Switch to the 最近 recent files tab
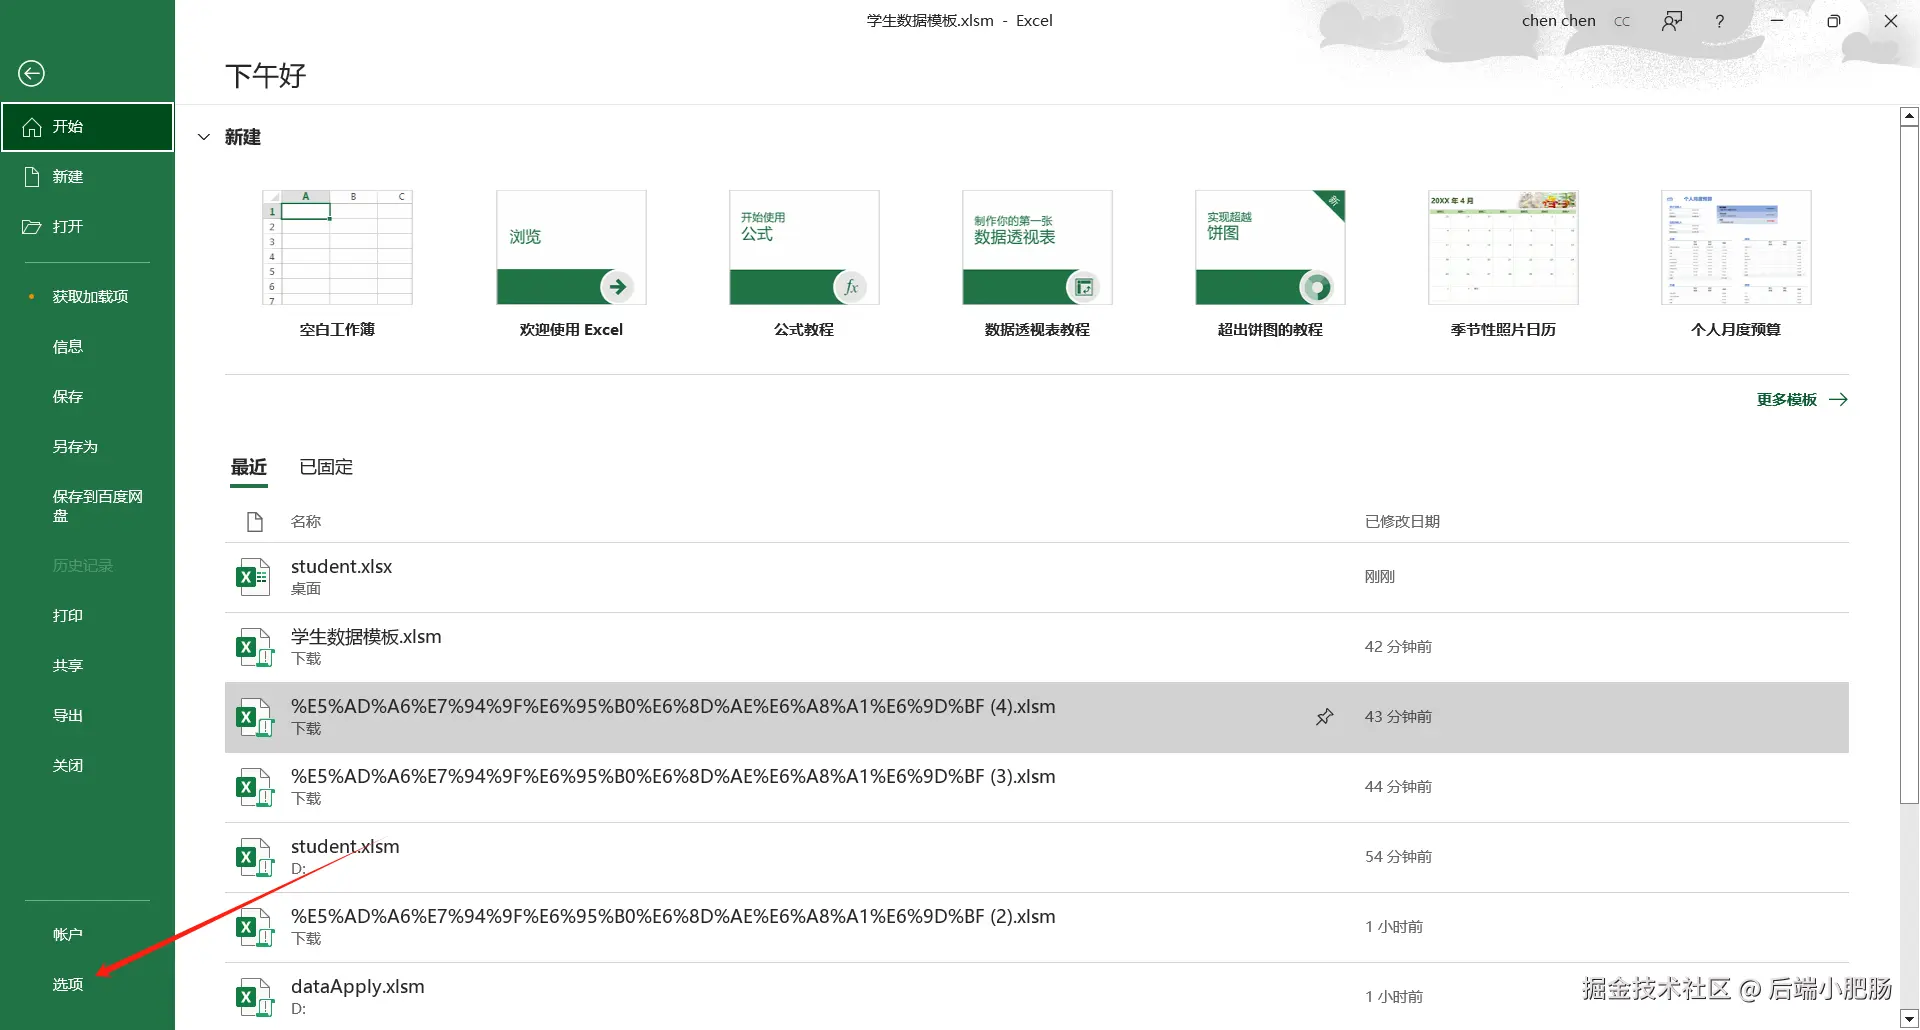The width and height of the screenshot is (1920, 1030). click(249, 467)
